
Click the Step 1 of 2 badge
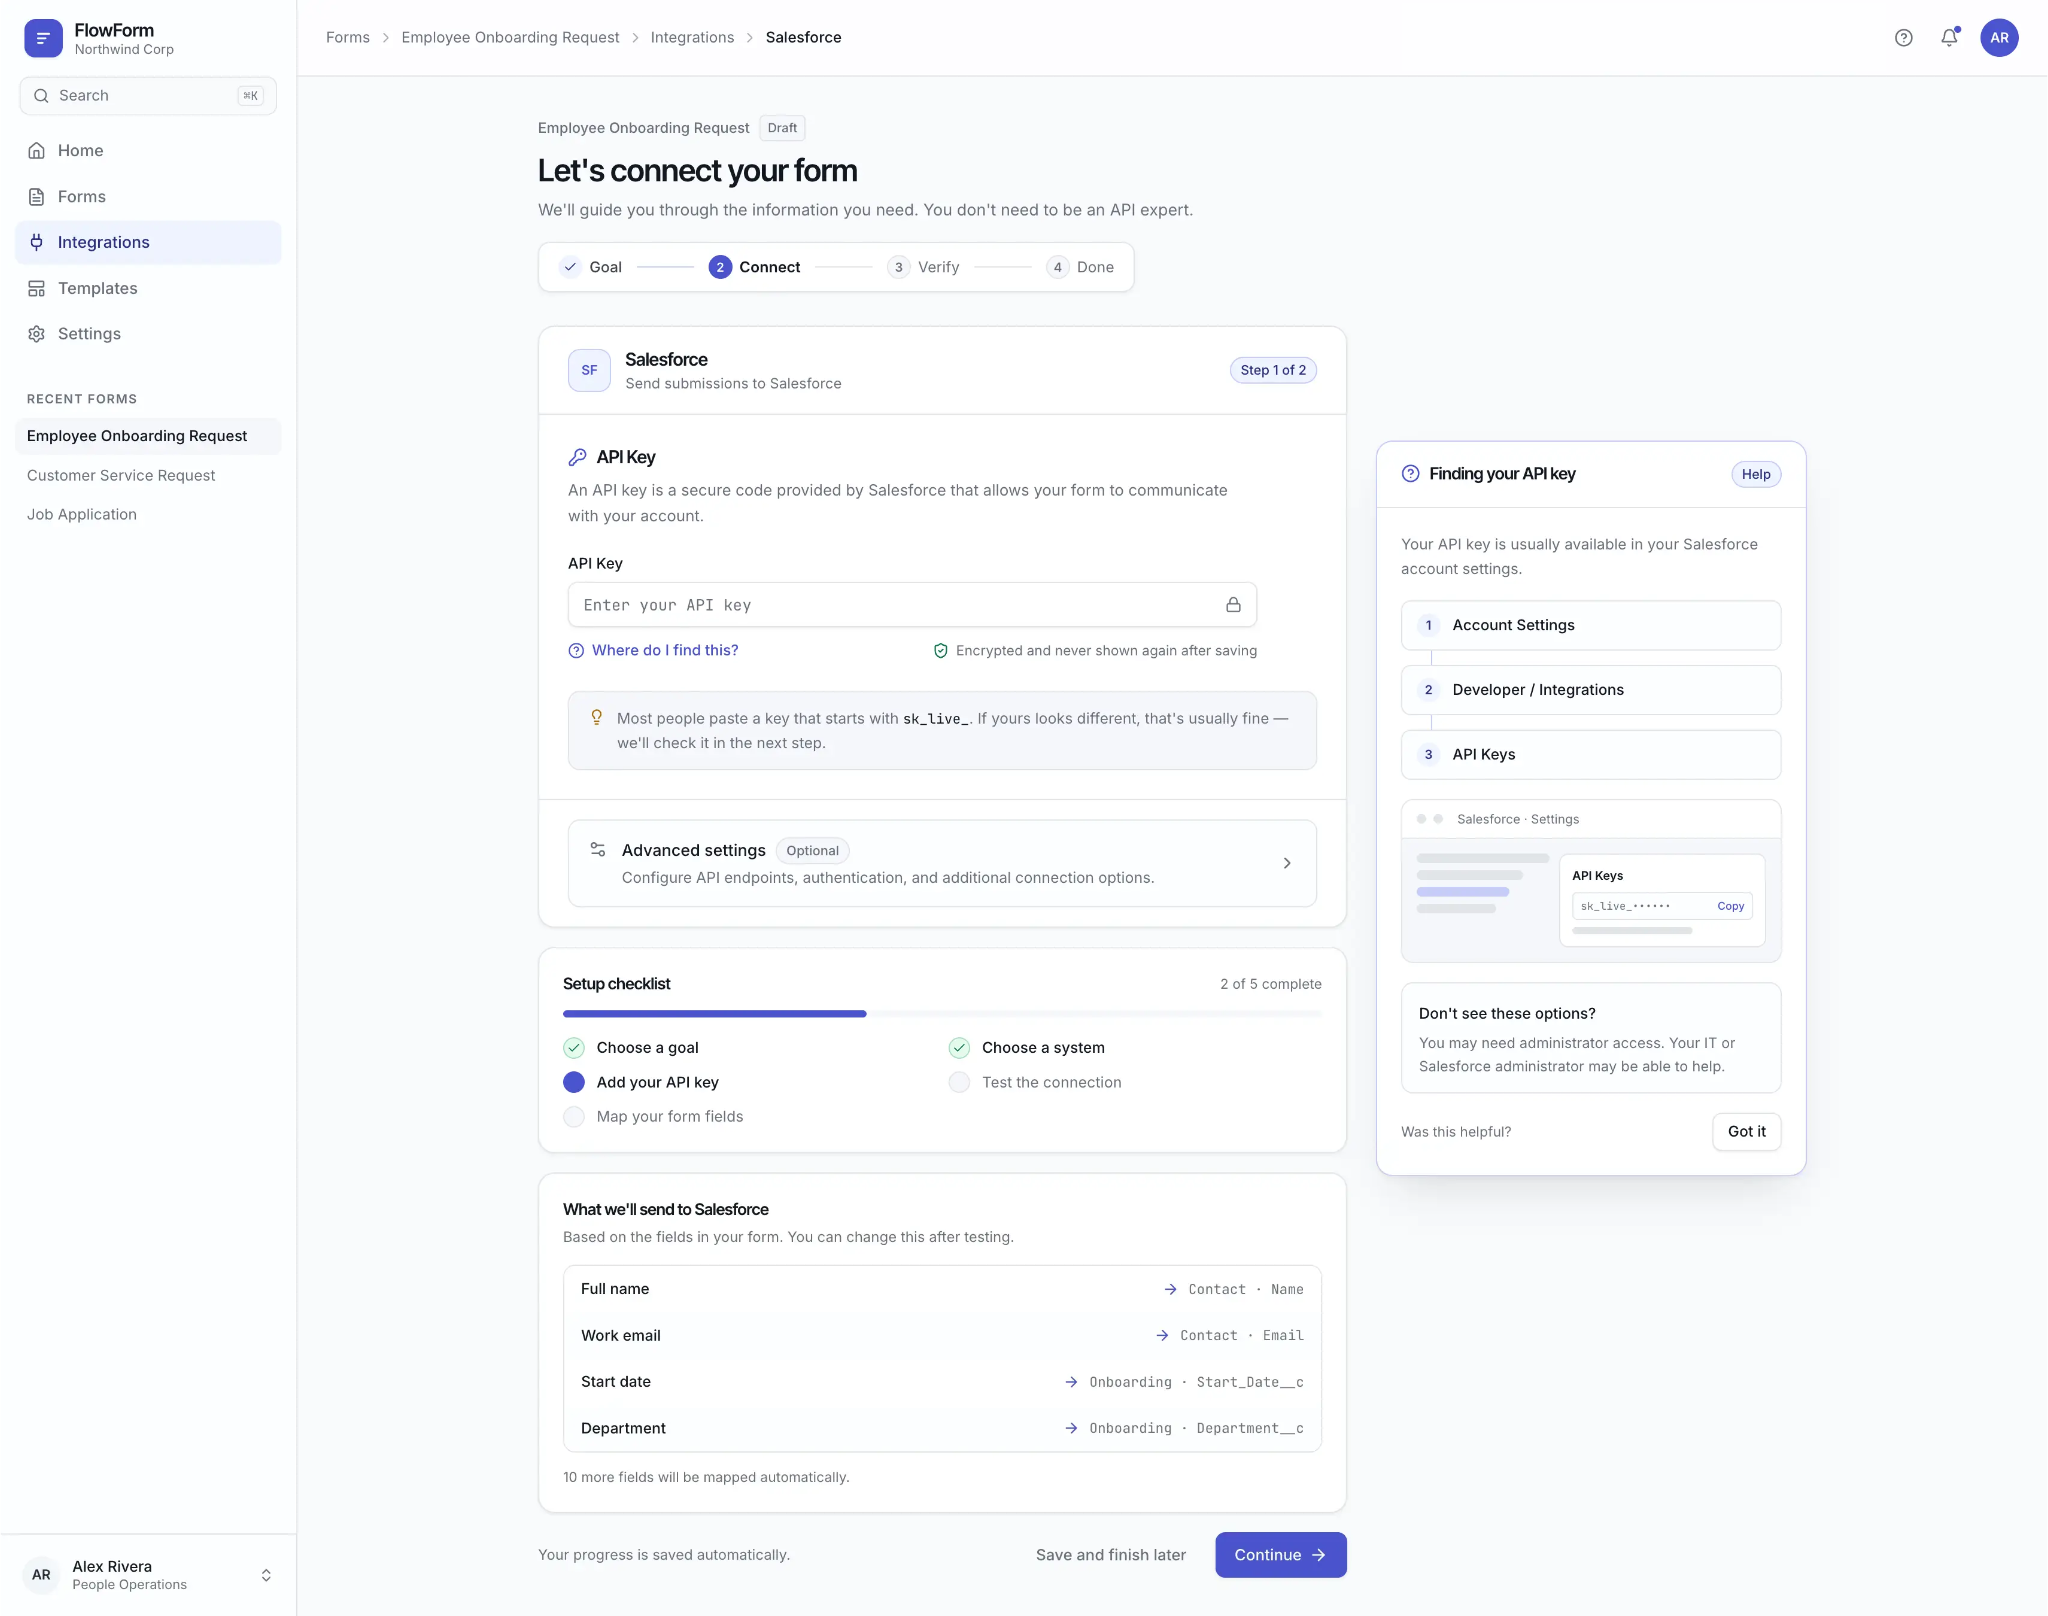point(1273,370)
